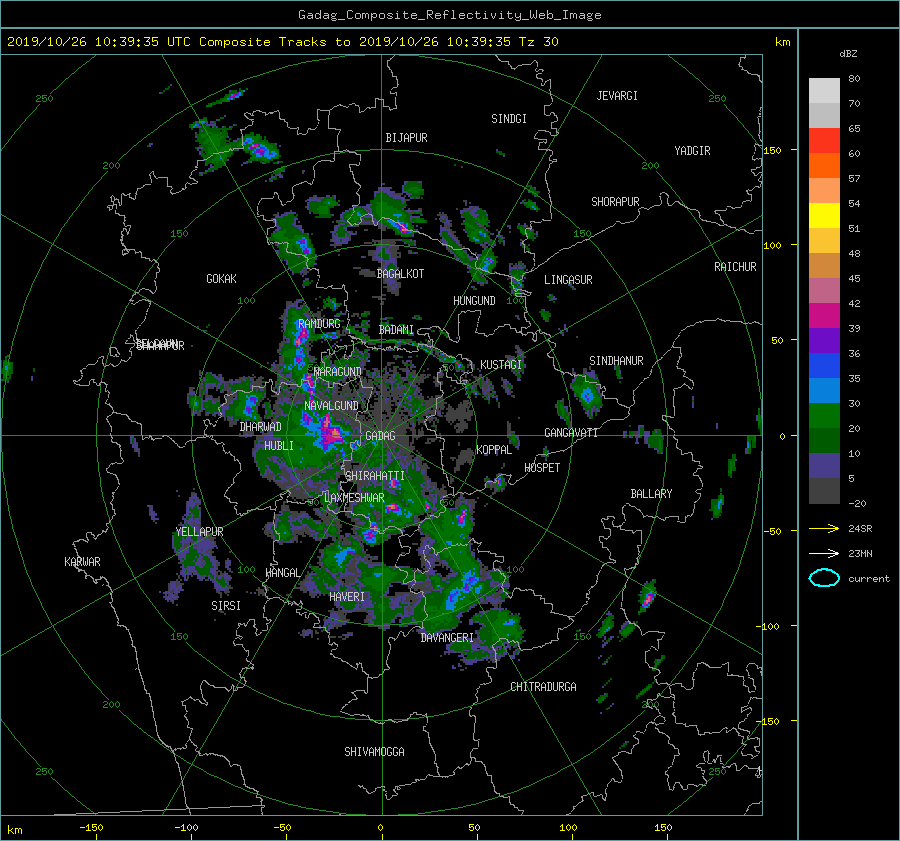Viewport: 900px width, 841px height.
Task: Click the BAGALKOT city label
Action: [400, 274]
